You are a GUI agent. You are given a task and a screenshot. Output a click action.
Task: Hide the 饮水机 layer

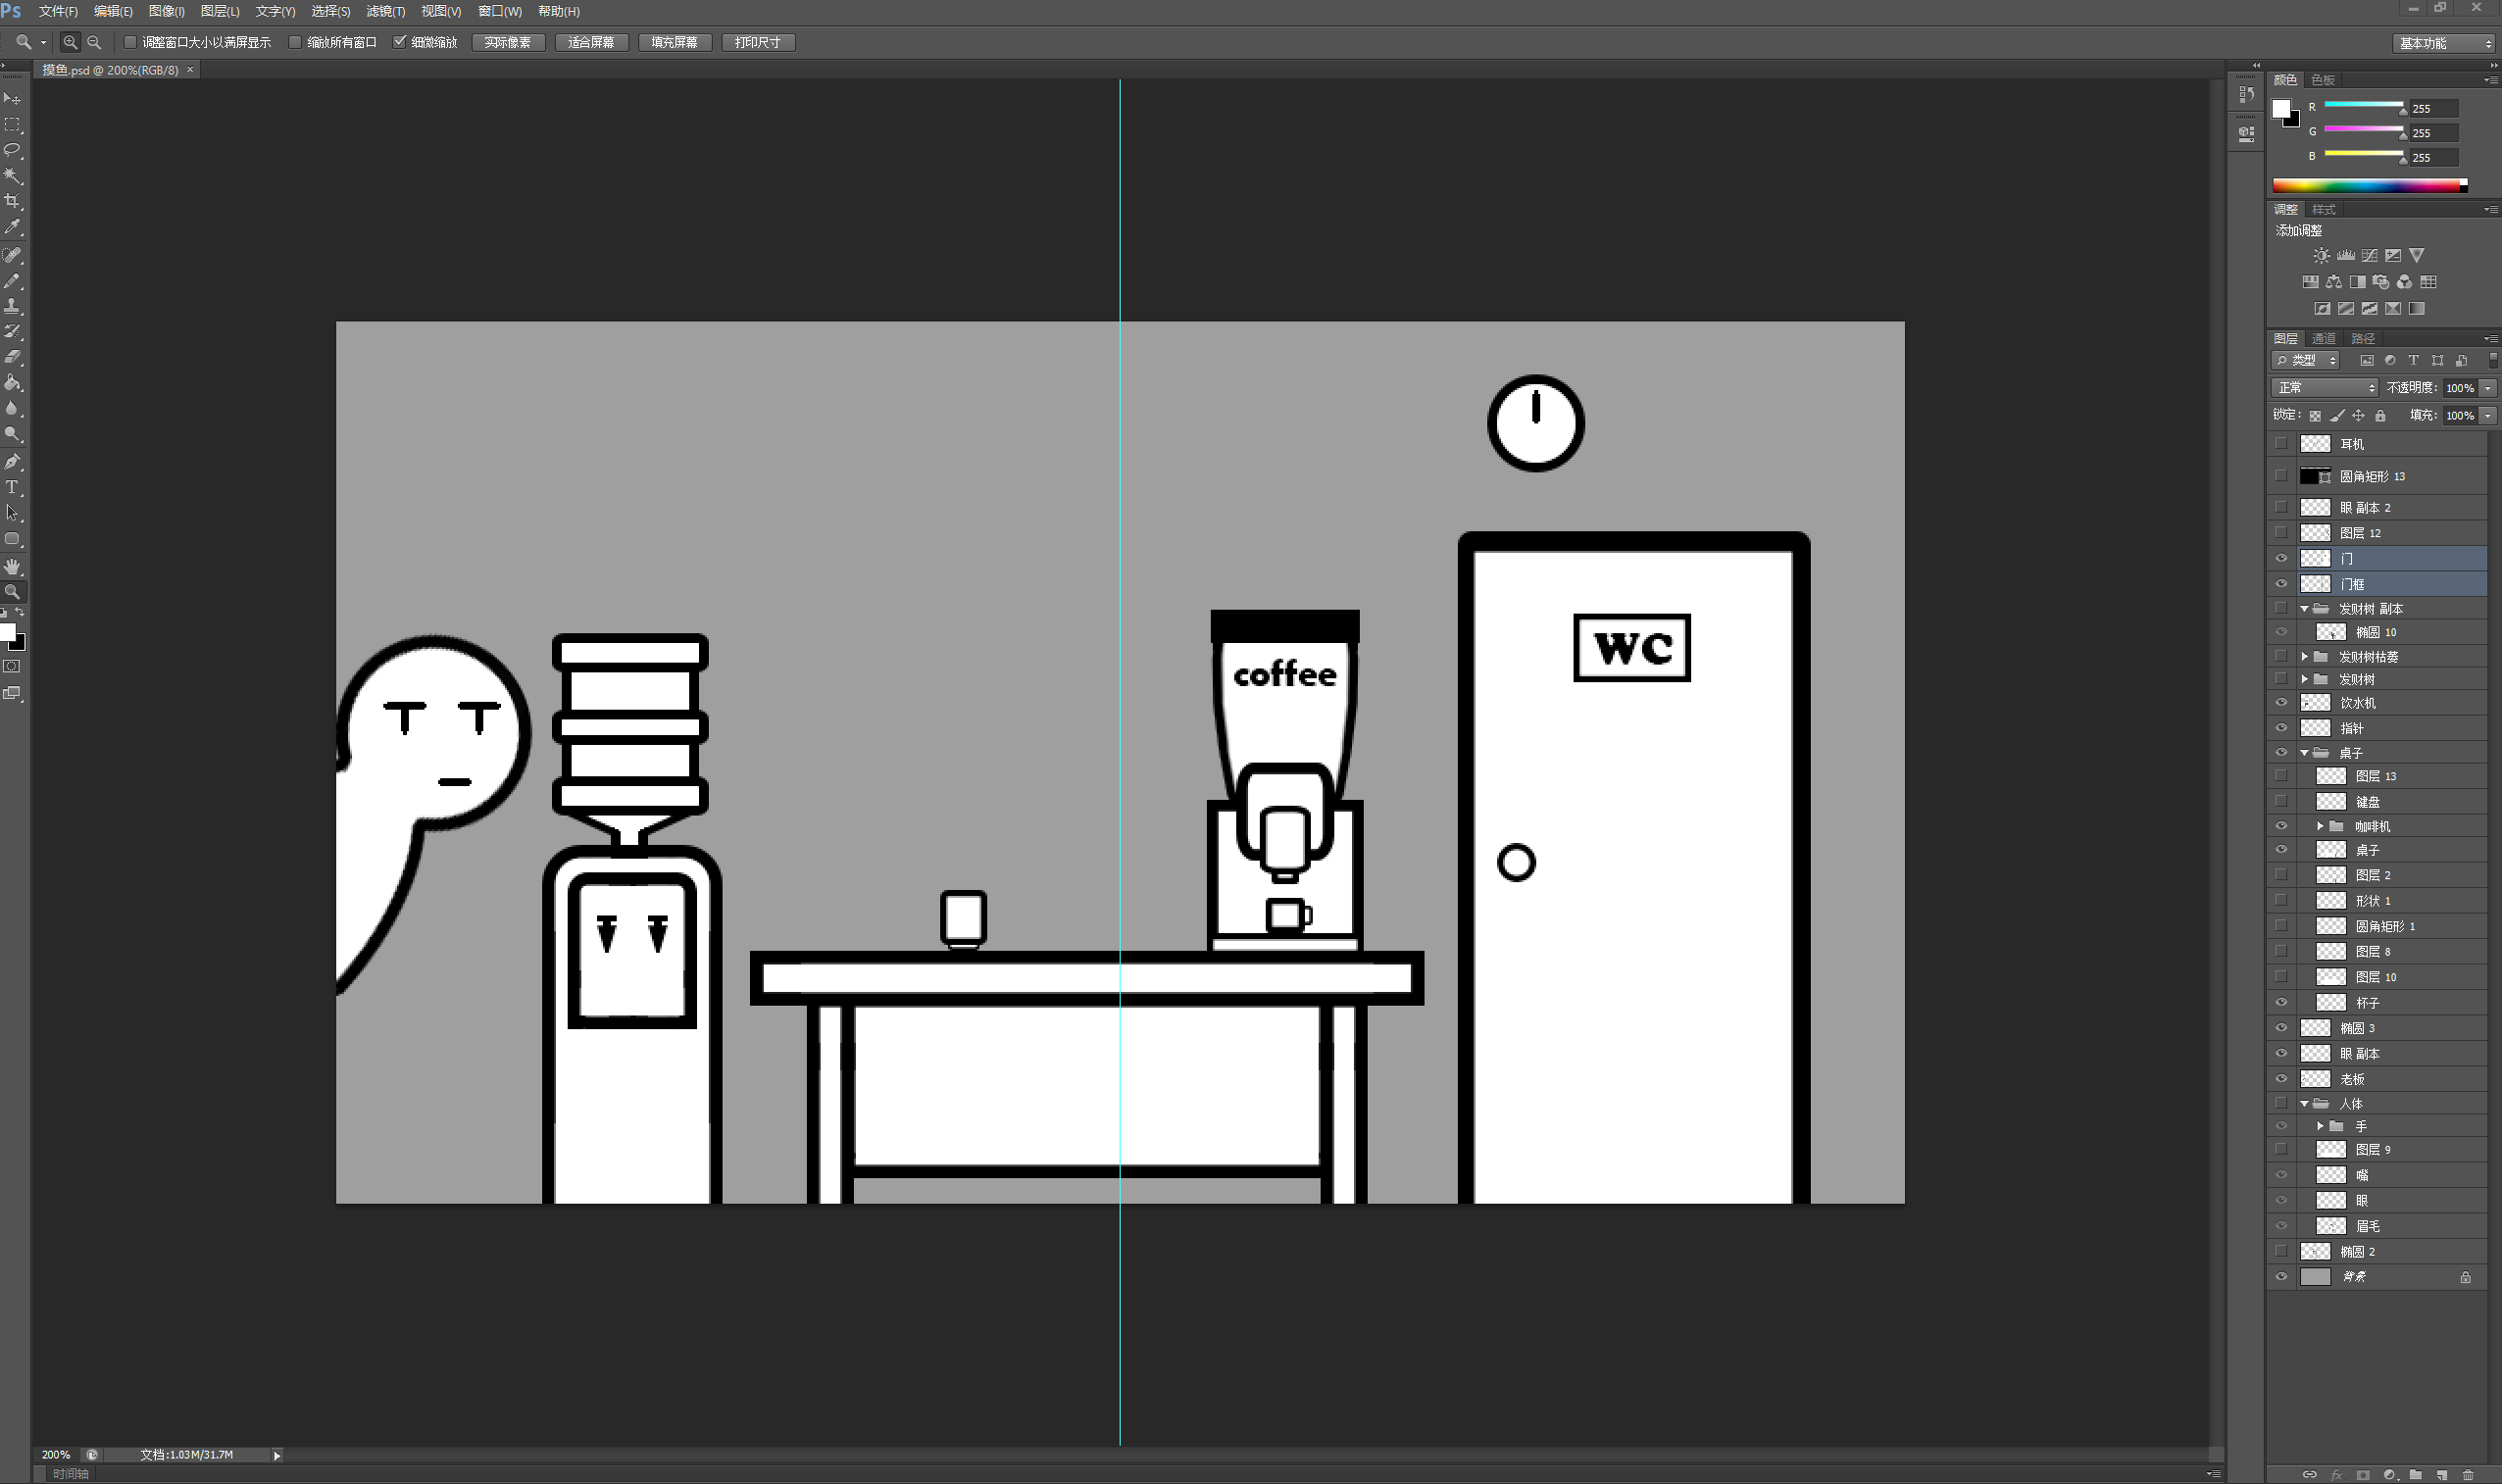pos(2281,703)
